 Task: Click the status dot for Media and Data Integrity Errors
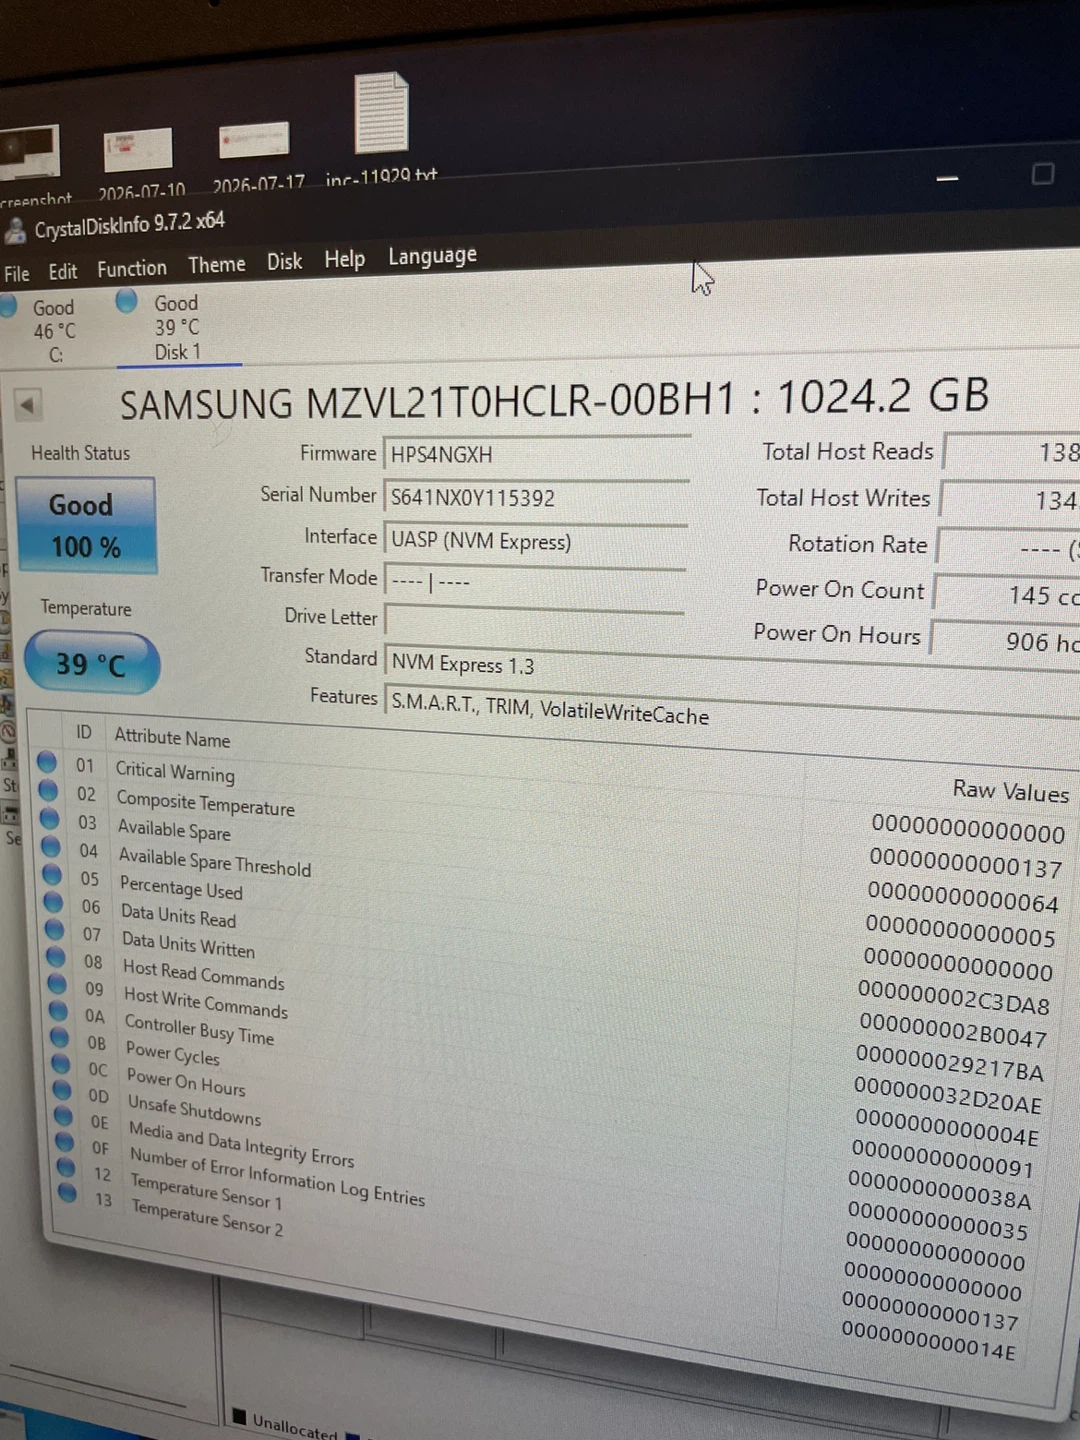click(64, 1115)
